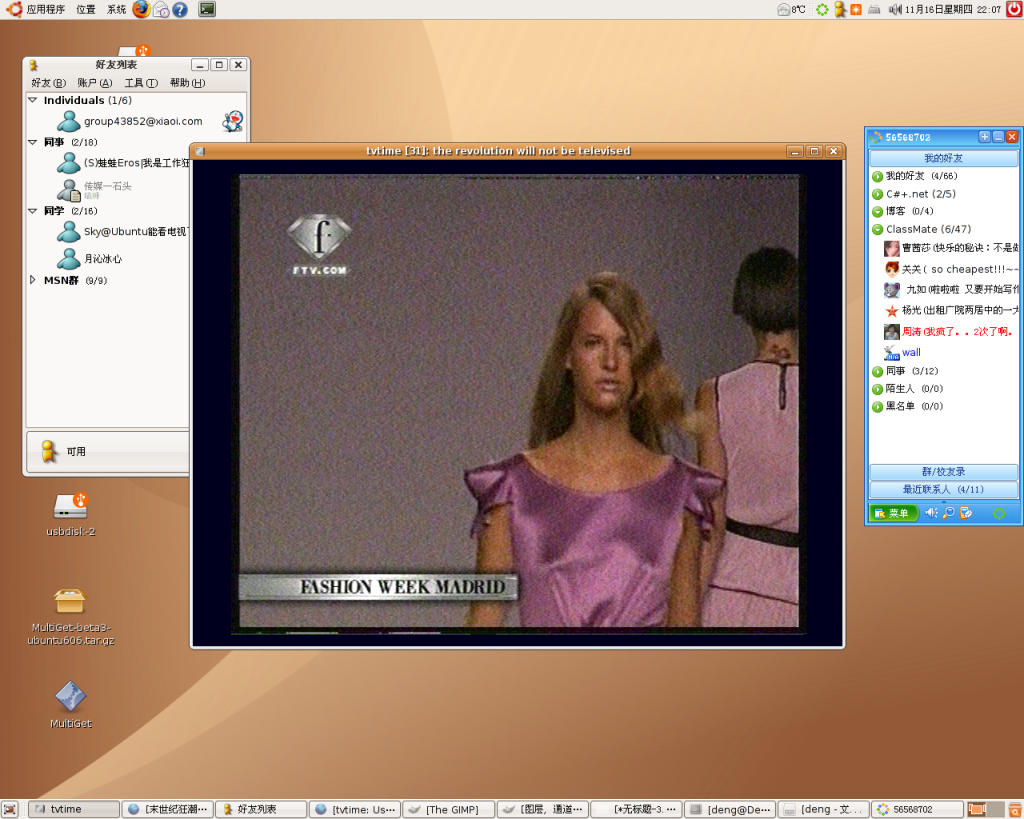1024x819 pixels.
Task: Switch to The GIMP in the taskbar
Action: pos(449,809)
